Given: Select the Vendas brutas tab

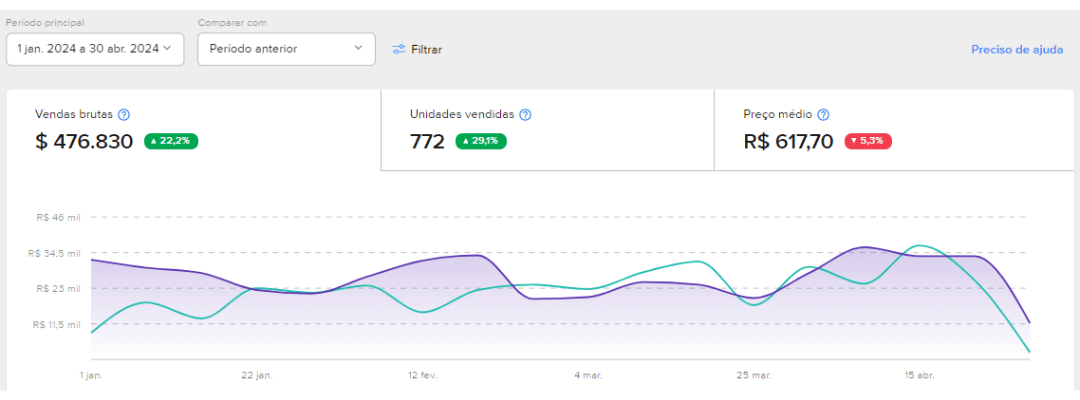Looking at the screenshot, I should [x=194, y=130].
